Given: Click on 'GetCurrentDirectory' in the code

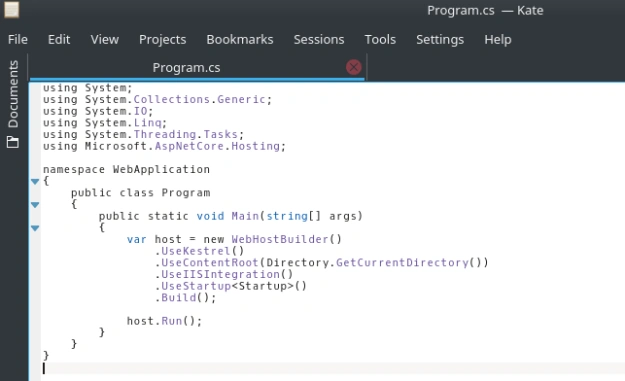Looking at the screenshot, I should [x=402, y=263].
